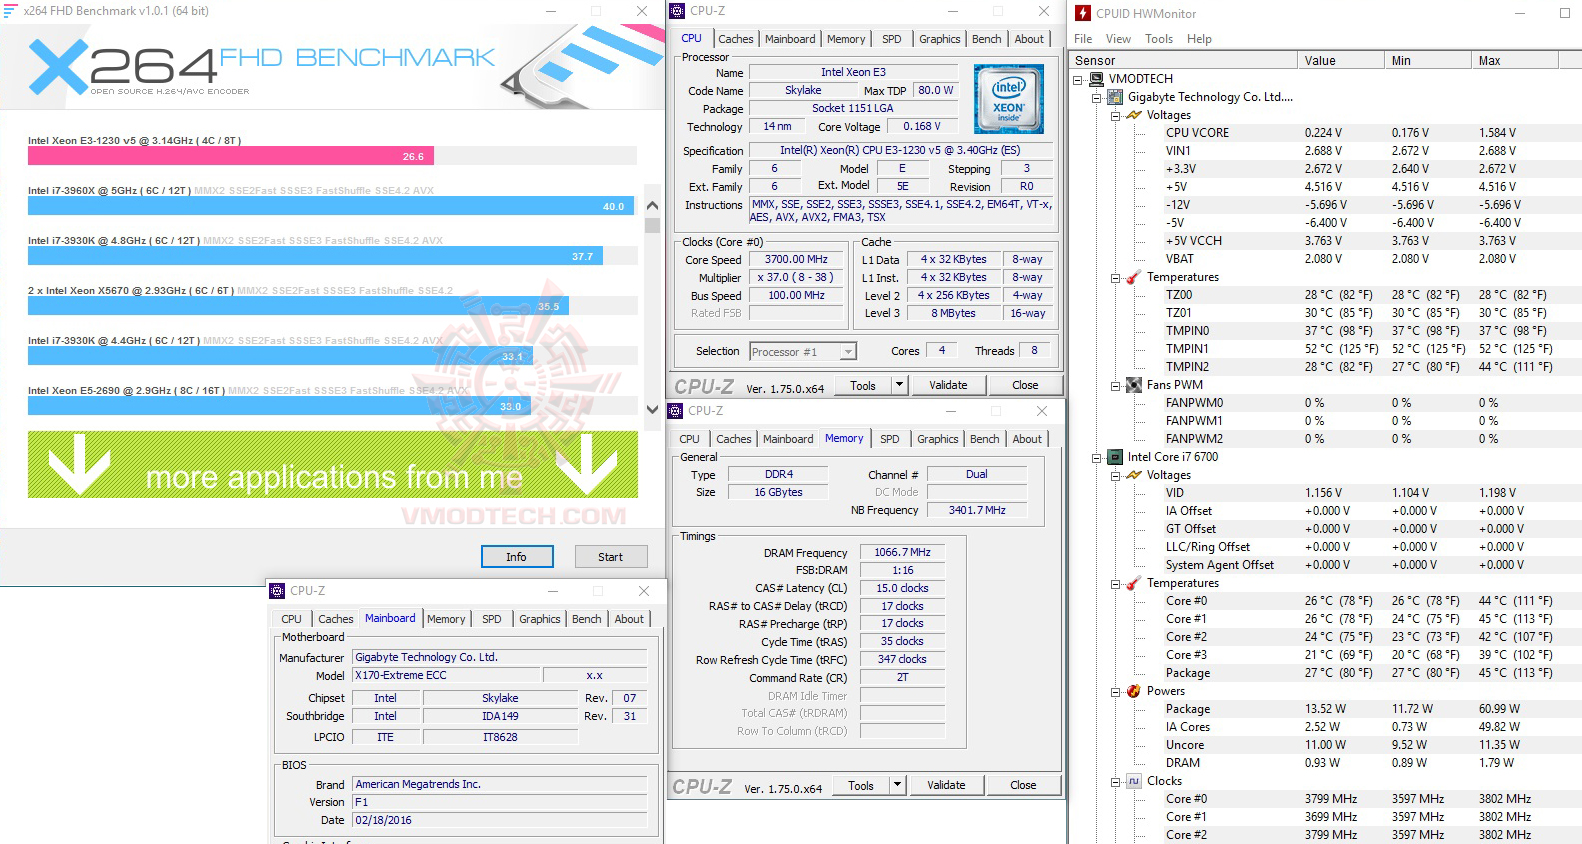Screen dimensions: 1582x844
Task: Collapse the Intel Core i7 6700 node
Action: click(x=1097, y=457)
